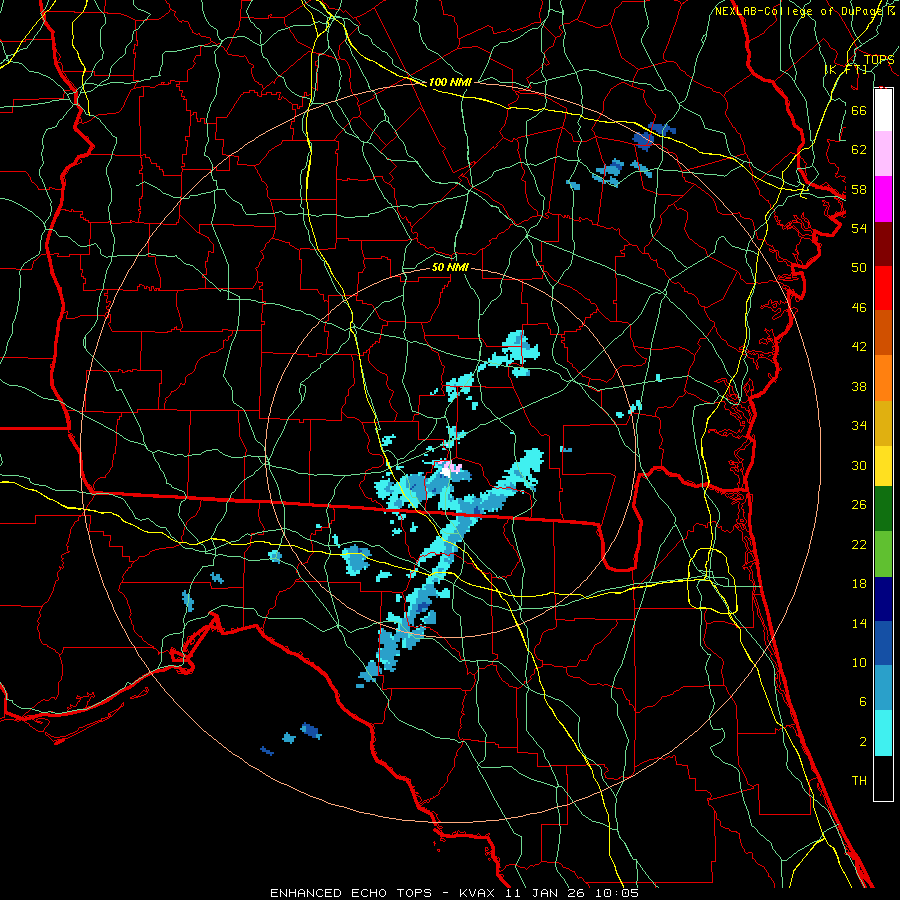The height and width of the screenshot is (900, 900).
Task: Select the cyan legend swatch
Action: [883, 733]
